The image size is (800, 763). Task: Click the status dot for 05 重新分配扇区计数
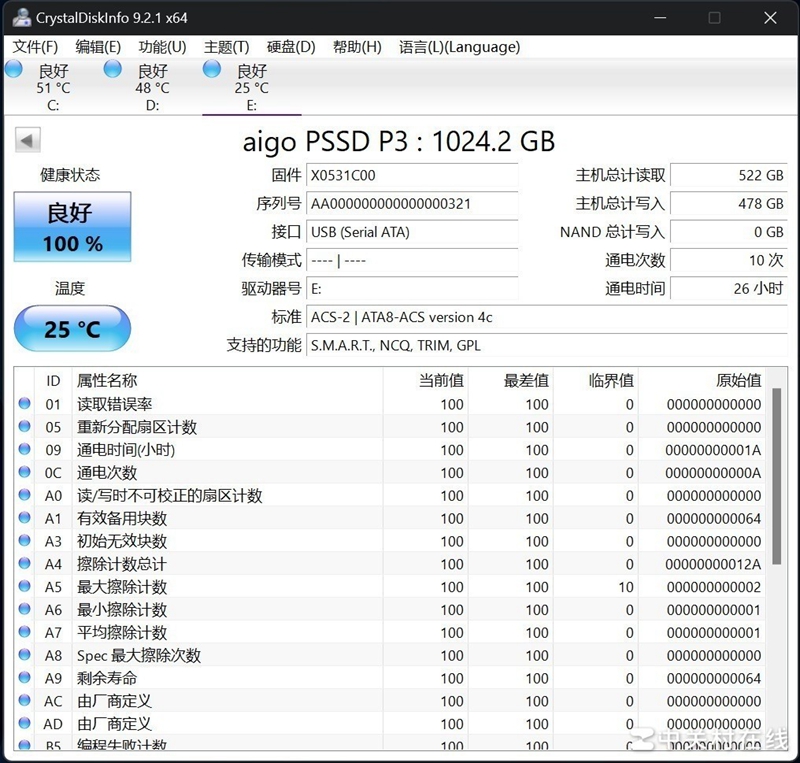pyautogui.click(x=24, y=426)
